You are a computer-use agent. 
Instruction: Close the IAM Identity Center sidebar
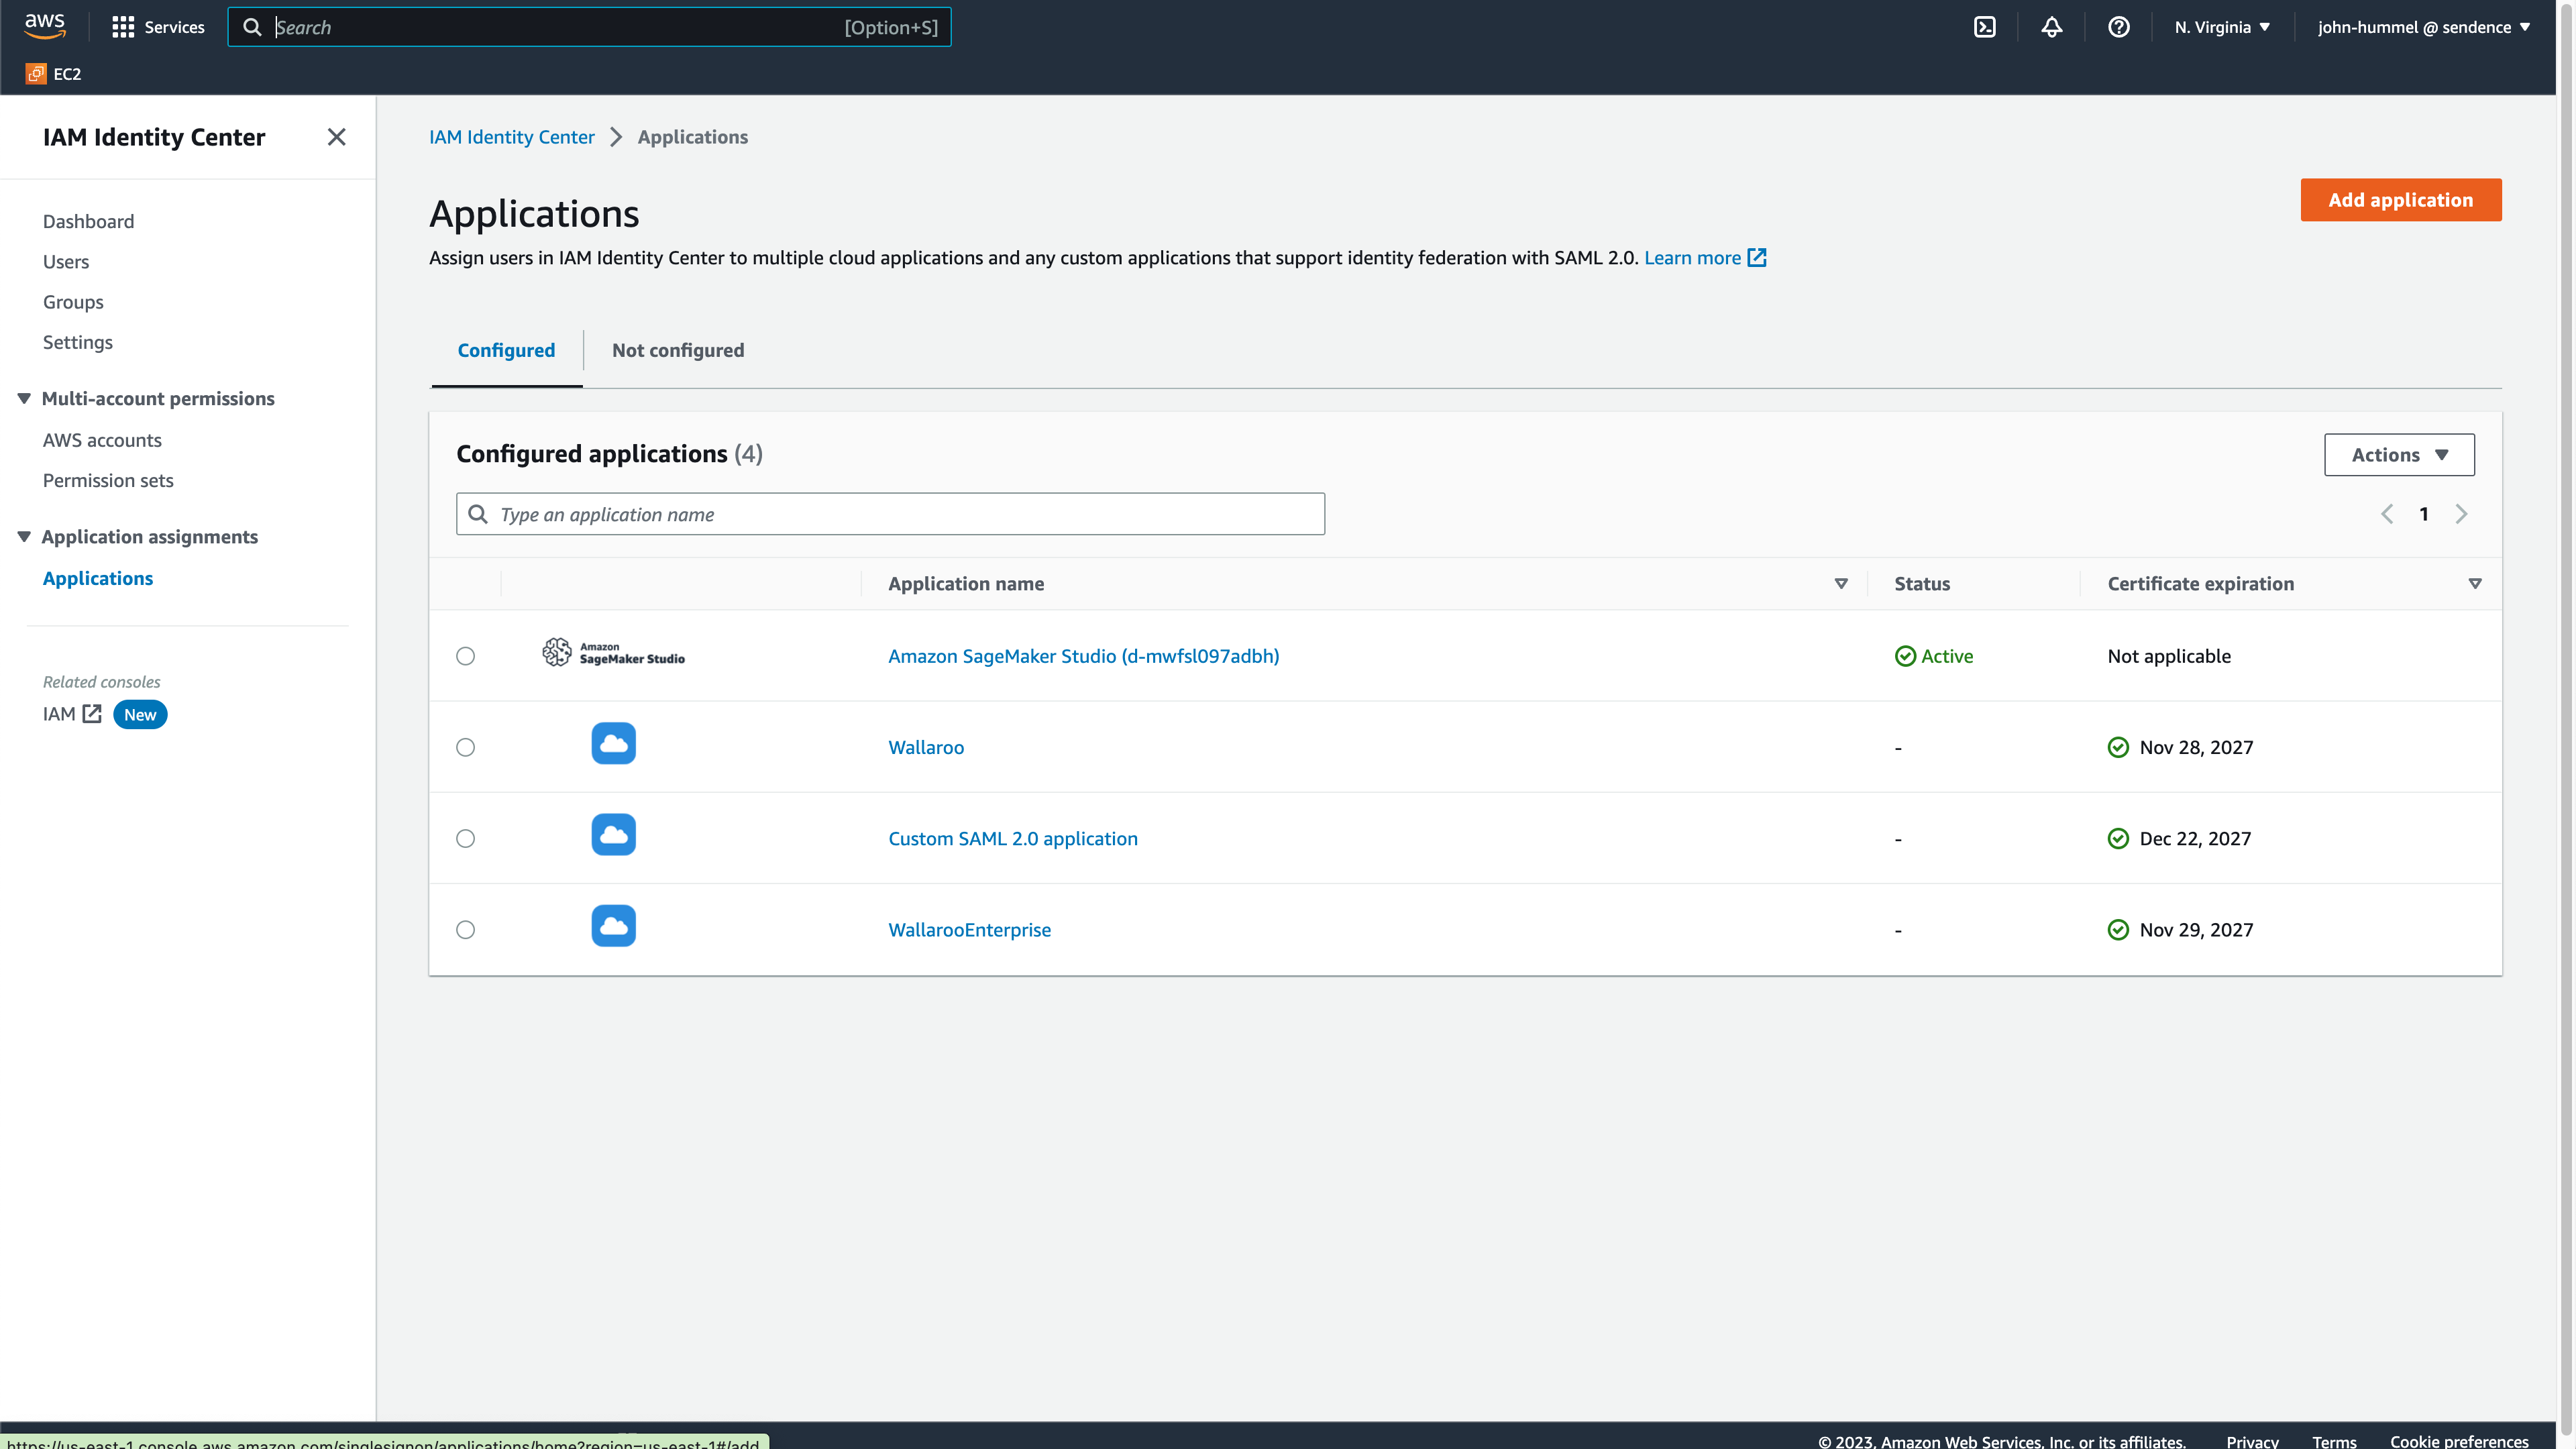point(336,137)
